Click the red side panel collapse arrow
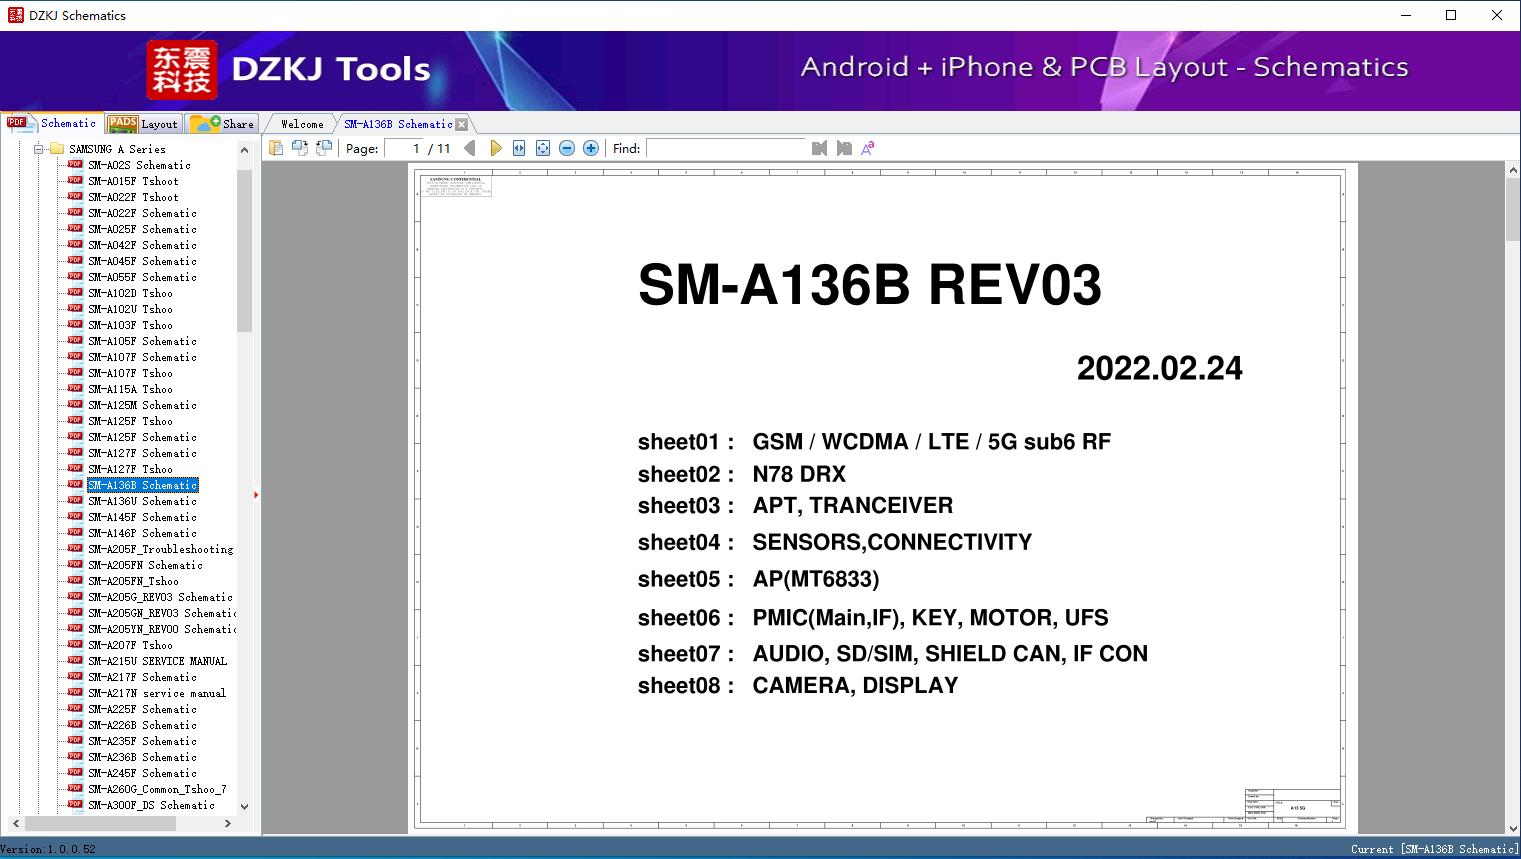 pos(256,495)
